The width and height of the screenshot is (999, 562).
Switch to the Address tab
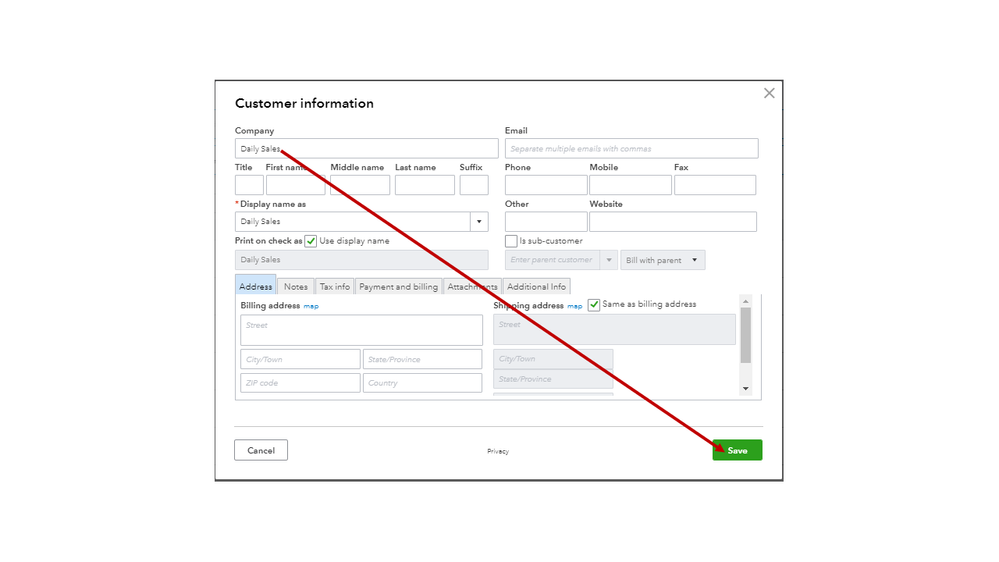[255, 286]
